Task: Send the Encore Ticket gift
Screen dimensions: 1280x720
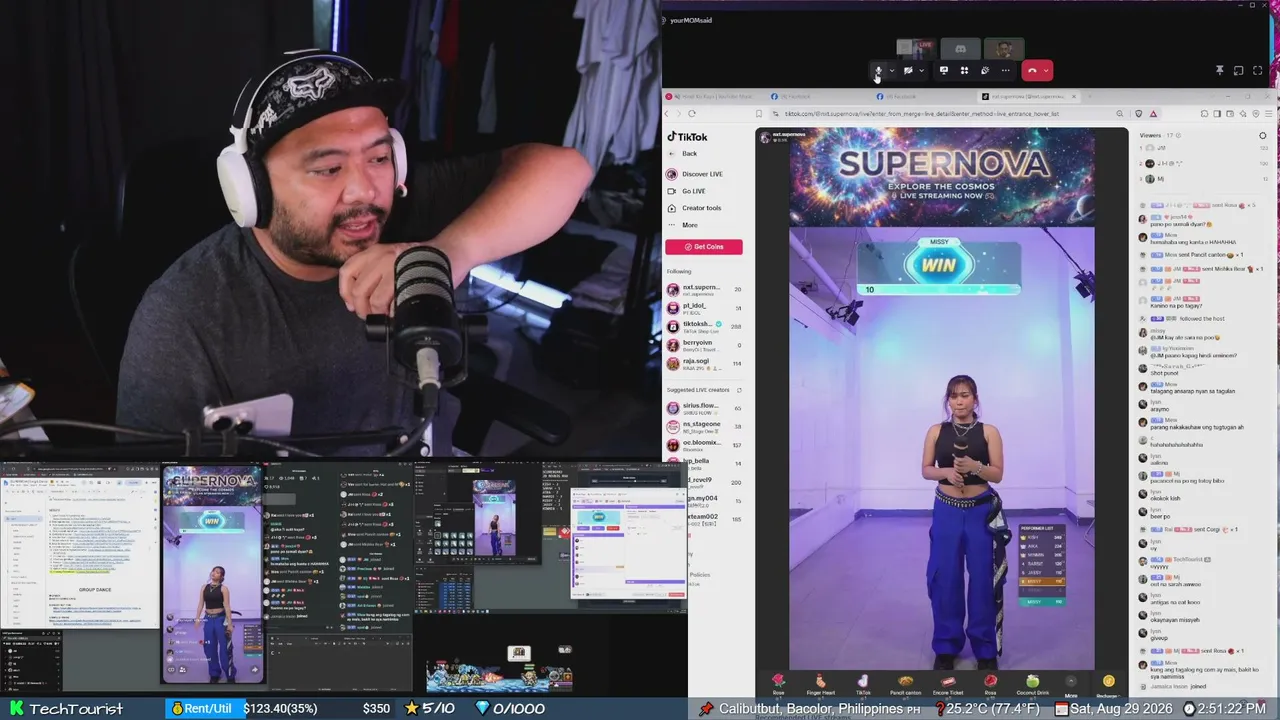Action: point(948,684)
